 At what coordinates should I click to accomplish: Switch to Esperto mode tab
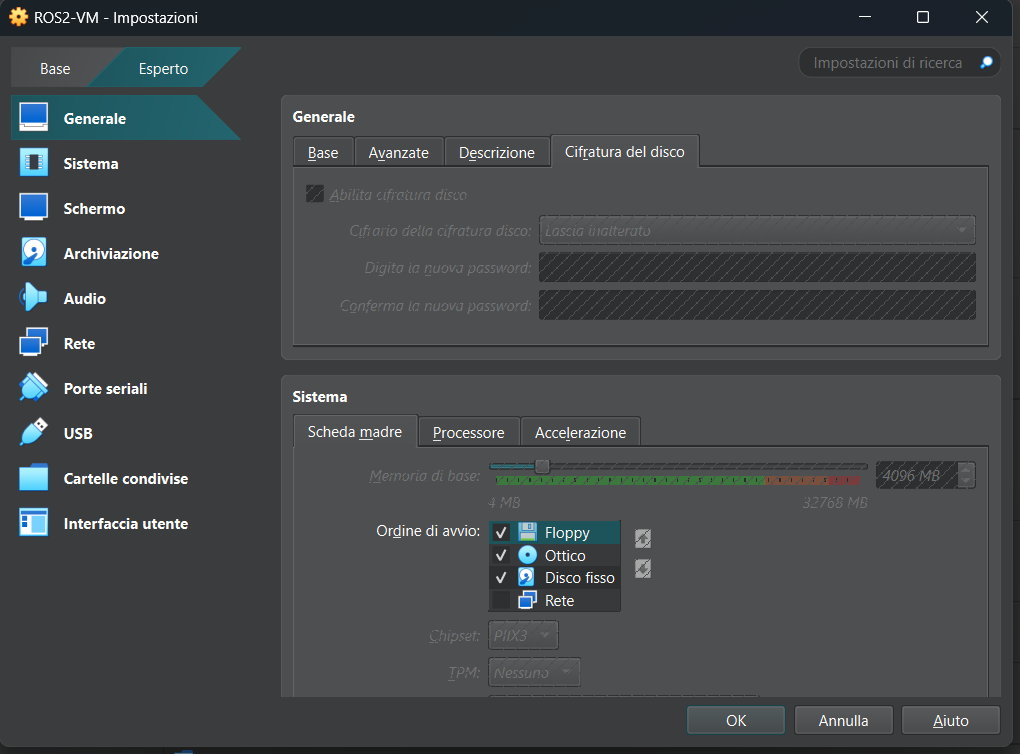[163, 68]
